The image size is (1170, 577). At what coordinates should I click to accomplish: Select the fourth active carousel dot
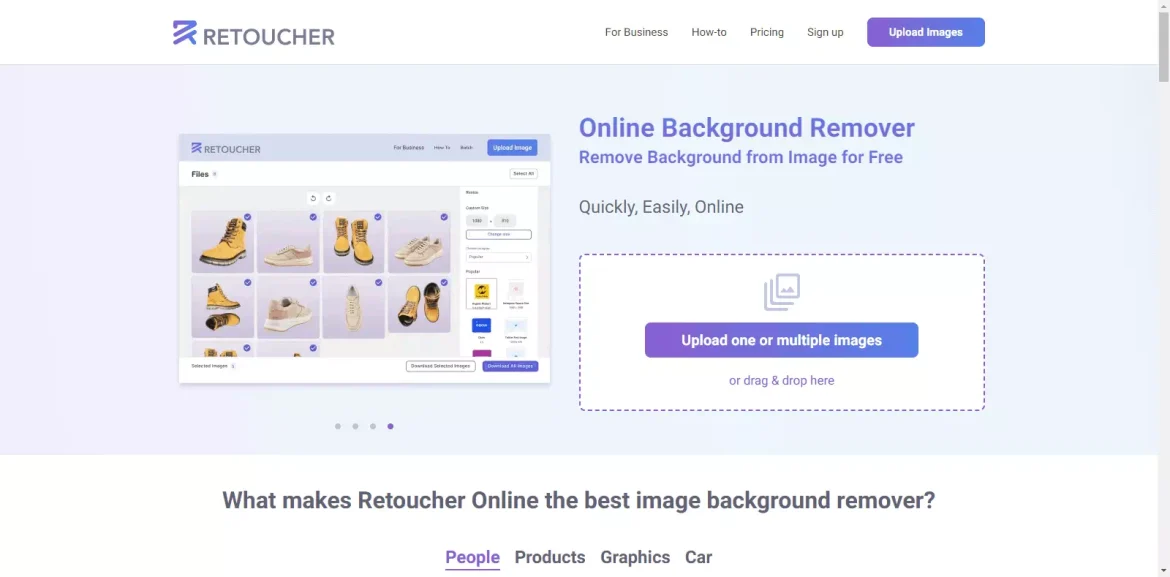pyautogui.click(x=390, y=426)
